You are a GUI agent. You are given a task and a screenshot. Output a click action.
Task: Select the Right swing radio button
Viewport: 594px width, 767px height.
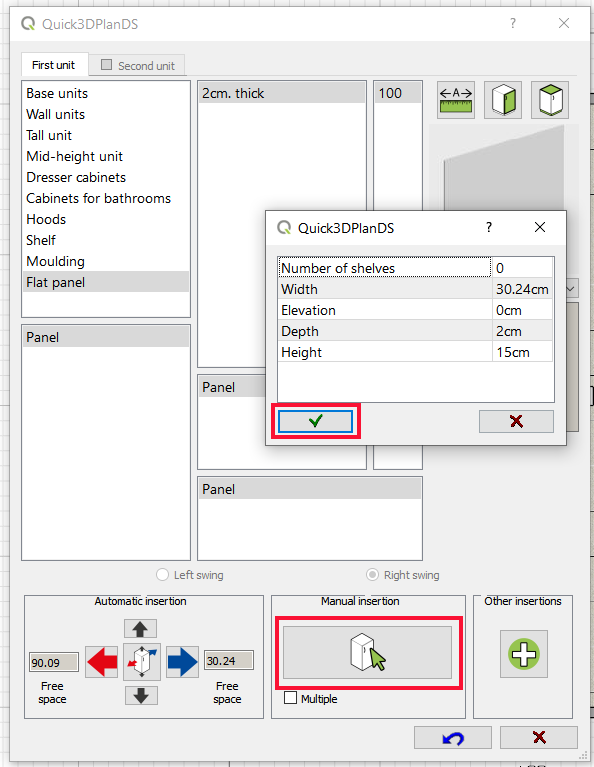coord(372,574)
